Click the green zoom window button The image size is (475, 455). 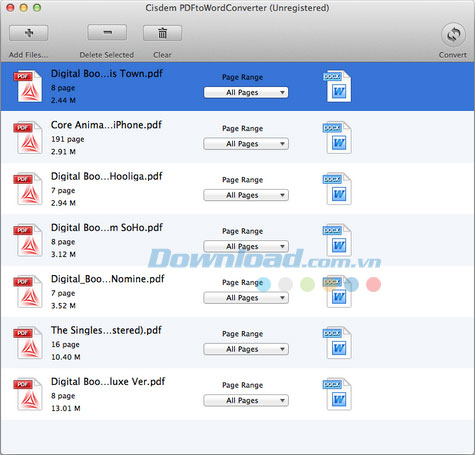(37, 7)
